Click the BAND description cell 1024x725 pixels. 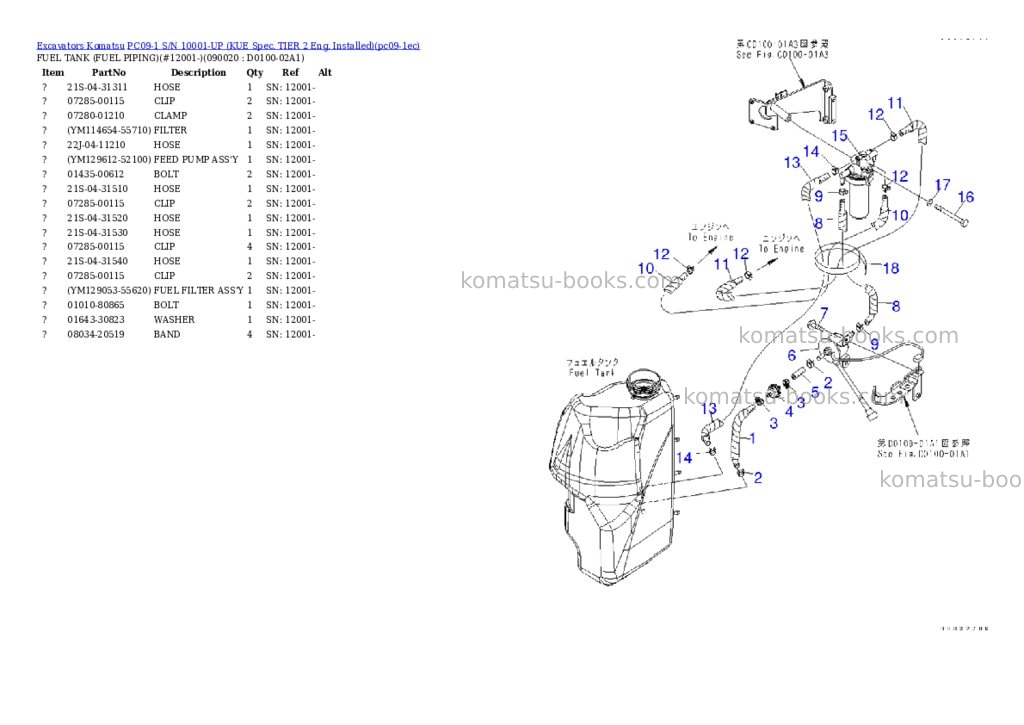(x=167, y=334)
